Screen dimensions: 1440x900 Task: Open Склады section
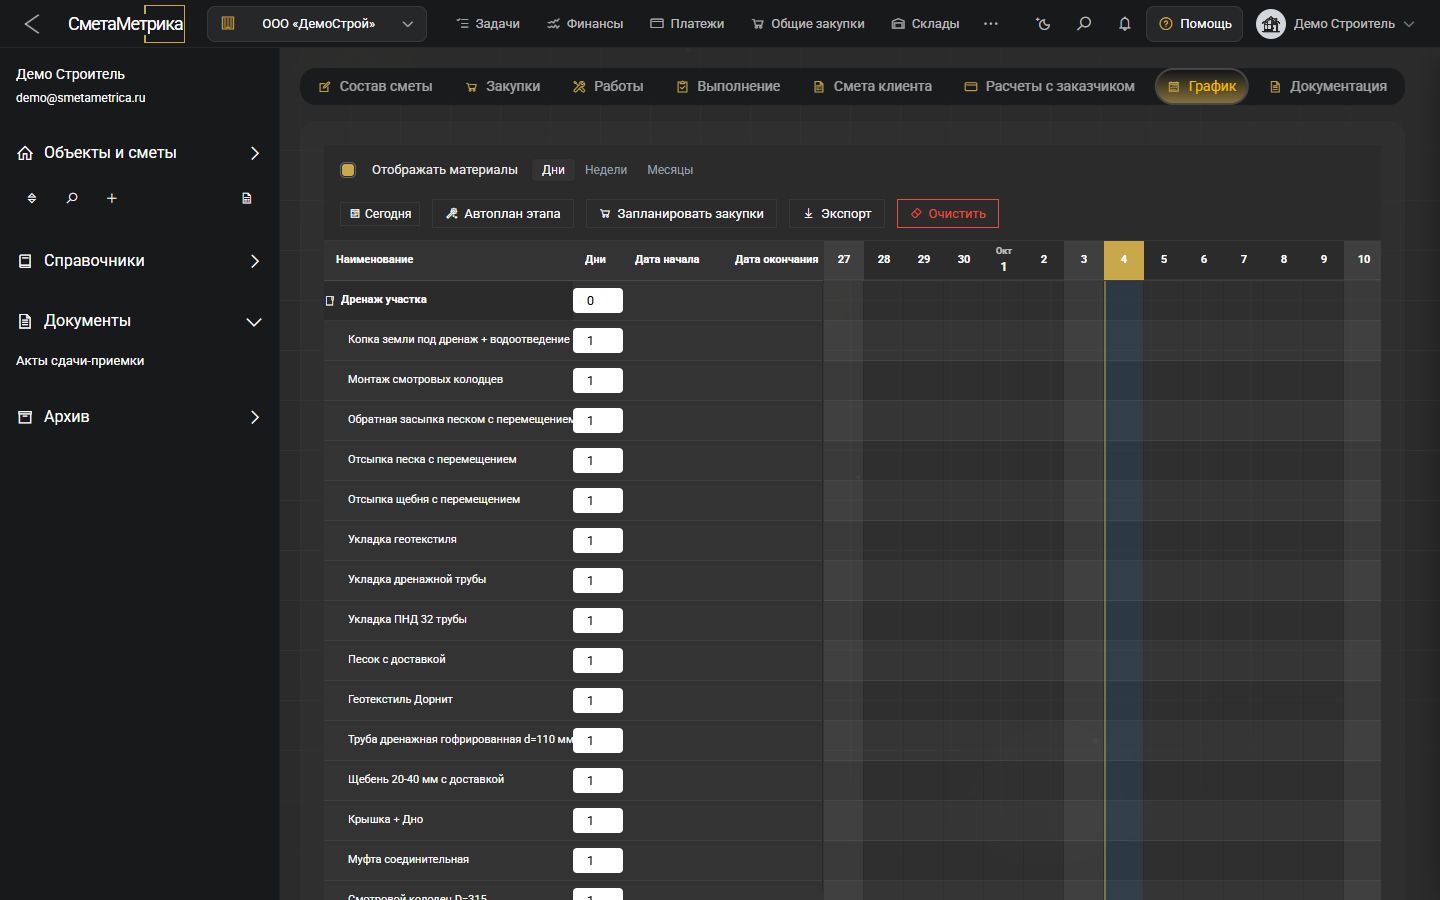pyautogui.click(x=925, y=24)
